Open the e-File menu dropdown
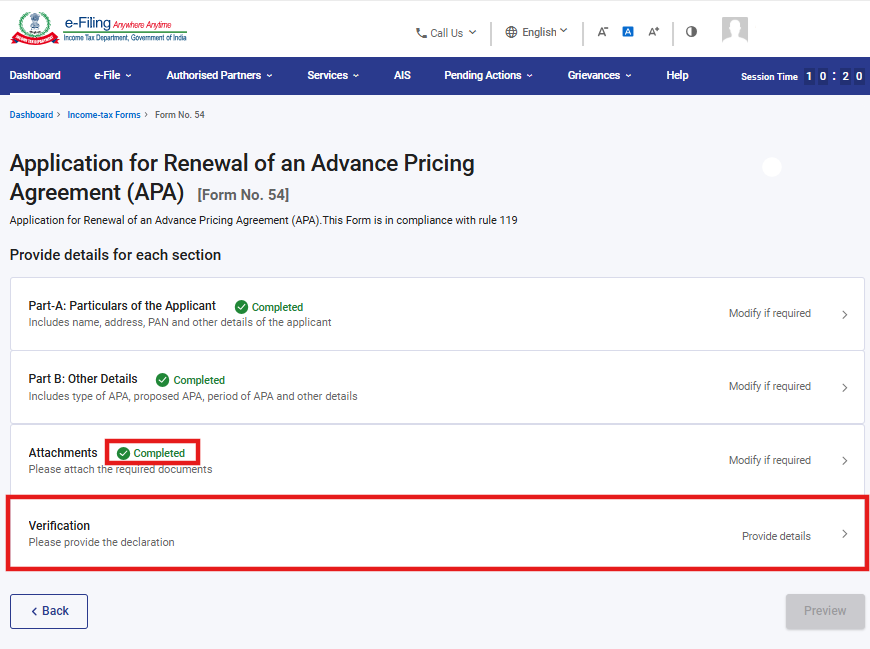Viewport: 870px width, 649px height. point(112,76)
